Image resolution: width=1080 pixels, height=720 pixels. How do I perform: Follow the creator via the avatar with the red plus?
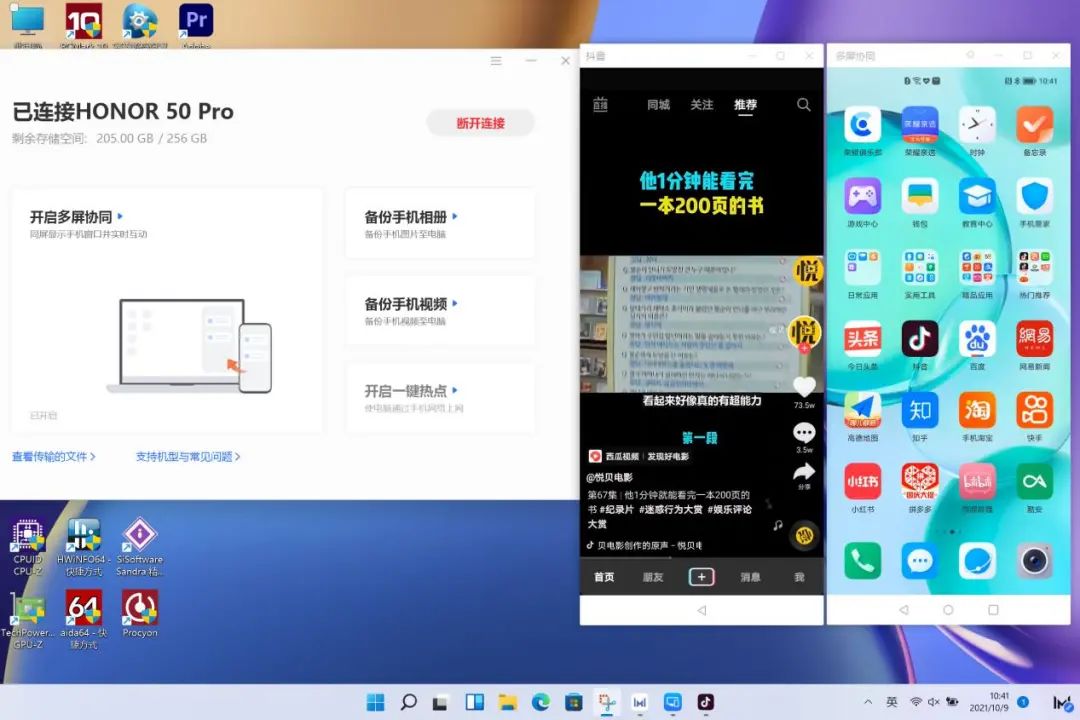click(804, 334)
